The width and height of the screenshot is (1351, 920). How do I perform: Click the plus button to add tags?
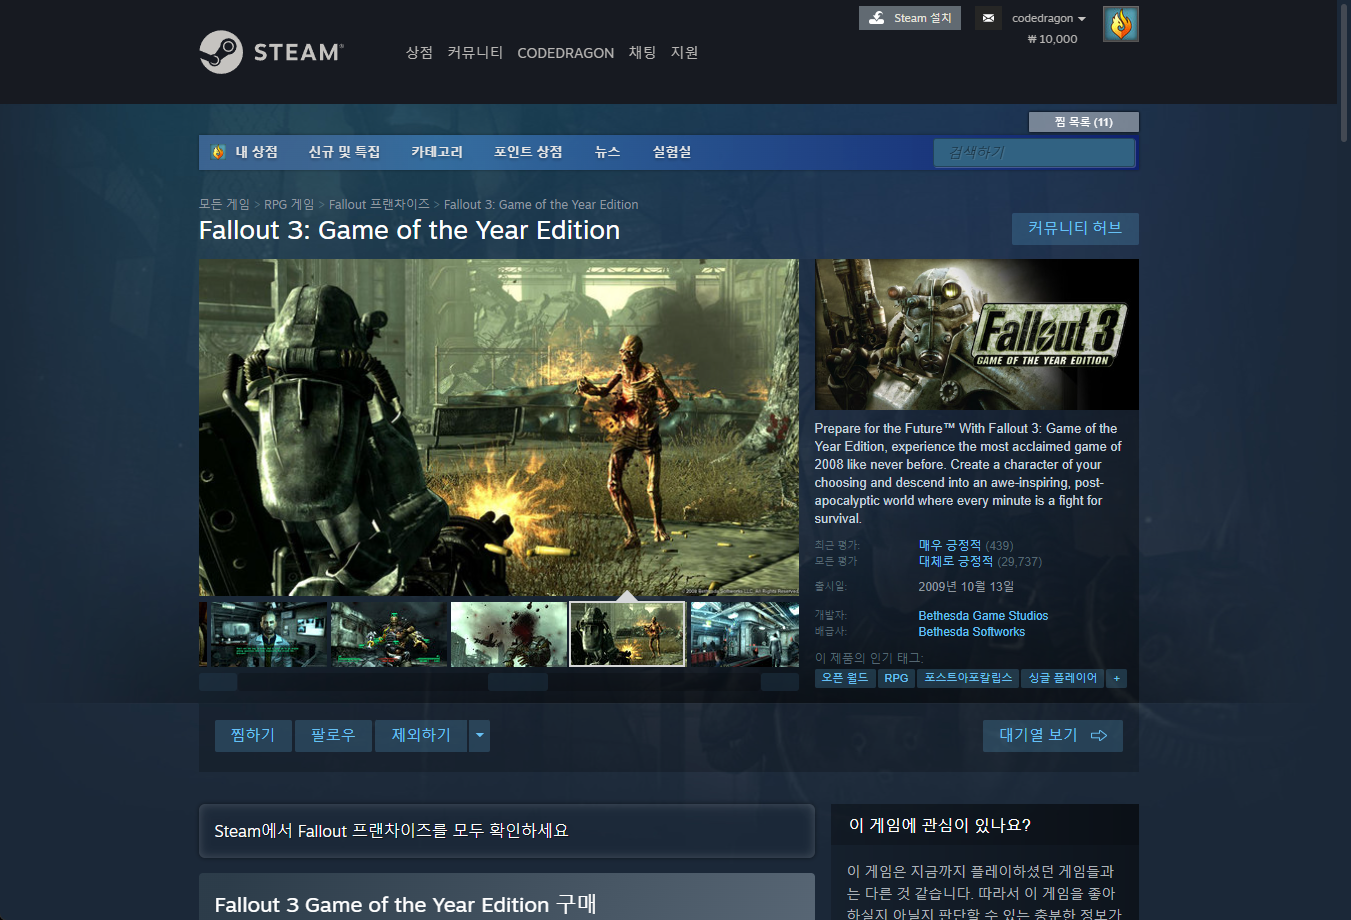click(1117, 678)
